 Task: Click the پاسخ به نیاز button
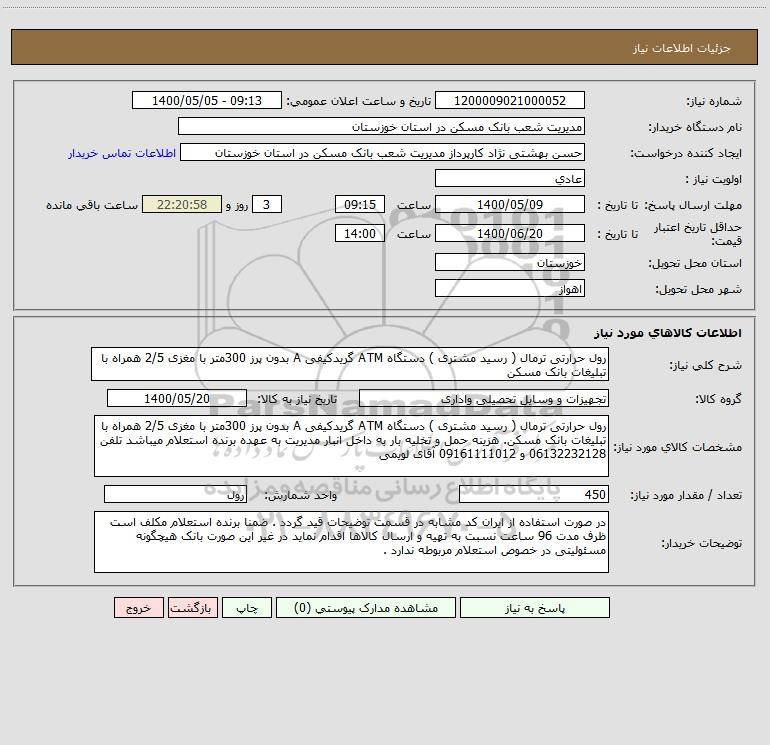(535, 608)
